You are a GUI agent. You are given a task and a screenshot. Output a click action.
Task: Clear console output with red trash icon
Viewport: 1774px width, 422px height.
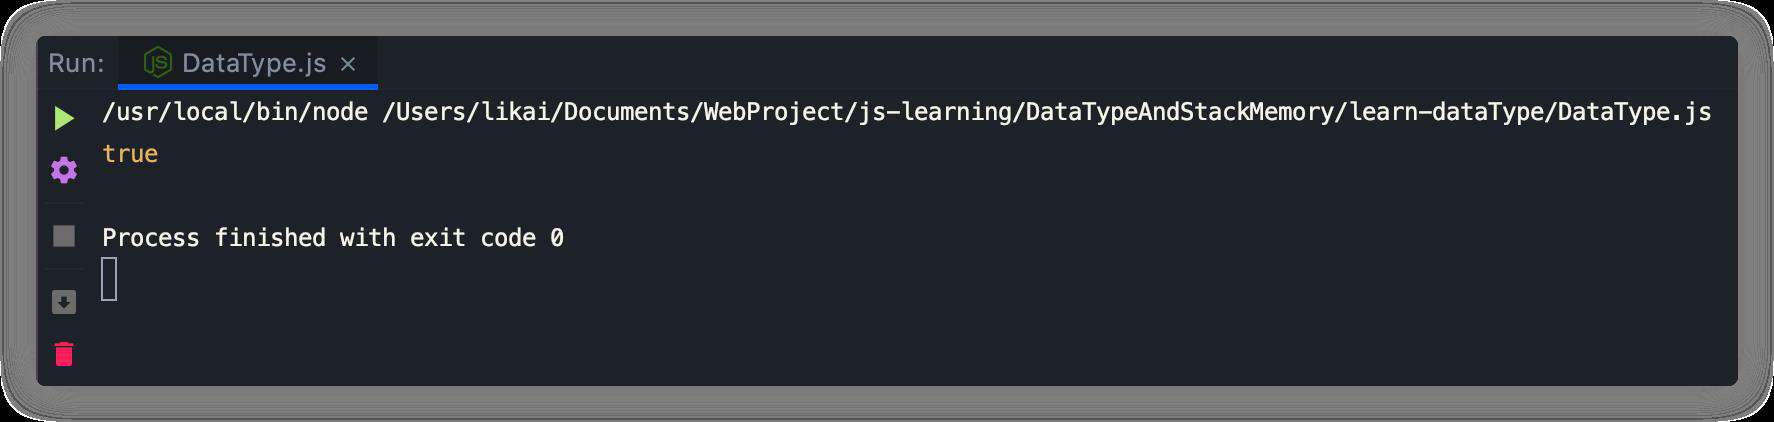[64, 354]
